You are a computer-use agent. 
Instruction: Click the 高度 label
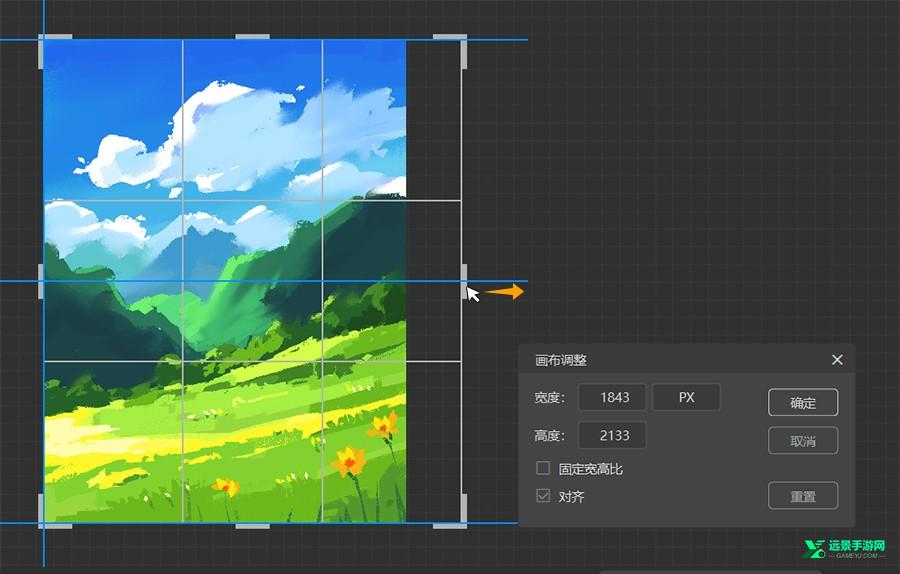tap(549, 436)
